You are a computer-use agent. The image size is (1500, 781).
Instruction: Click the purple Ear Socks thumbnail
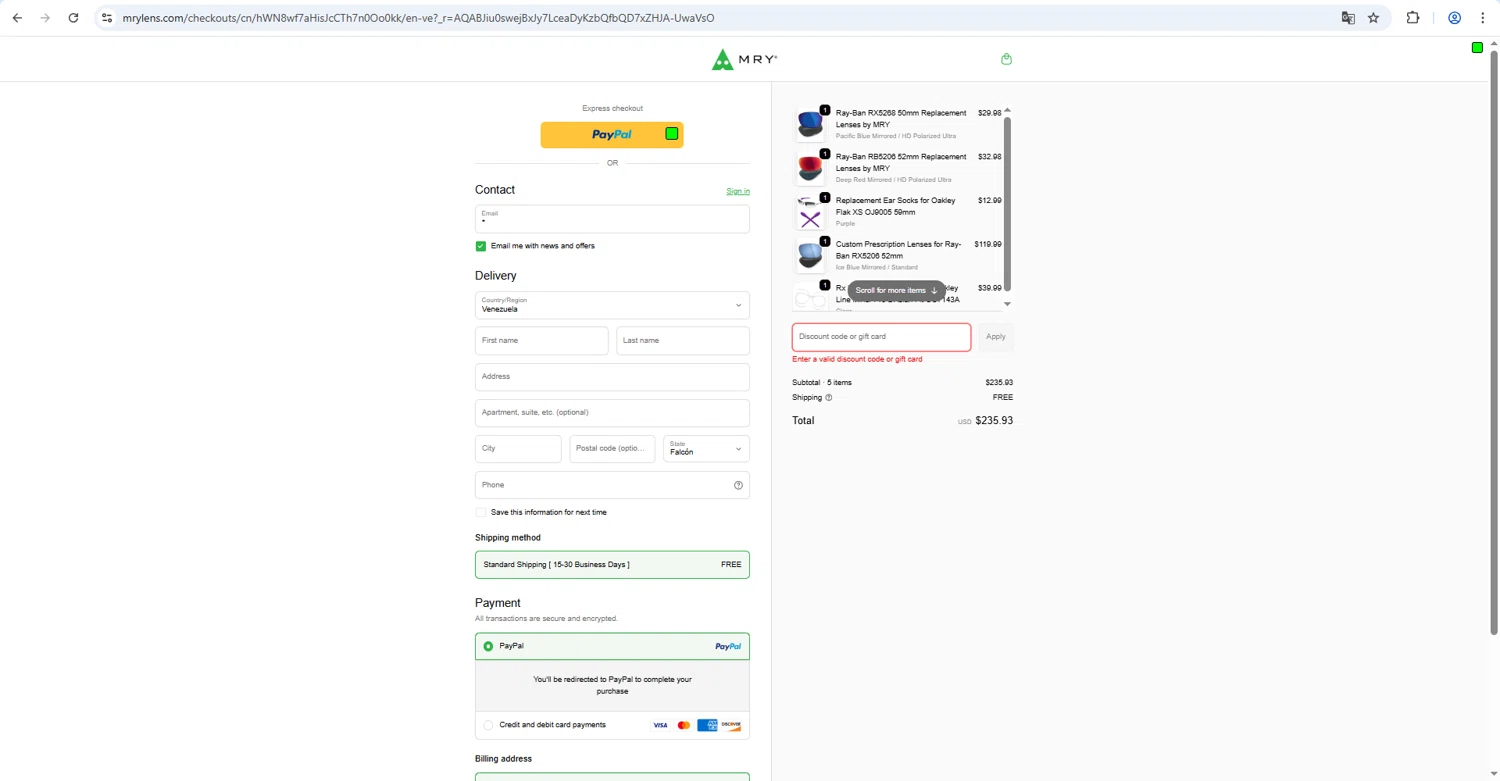(x=810, y=212)
